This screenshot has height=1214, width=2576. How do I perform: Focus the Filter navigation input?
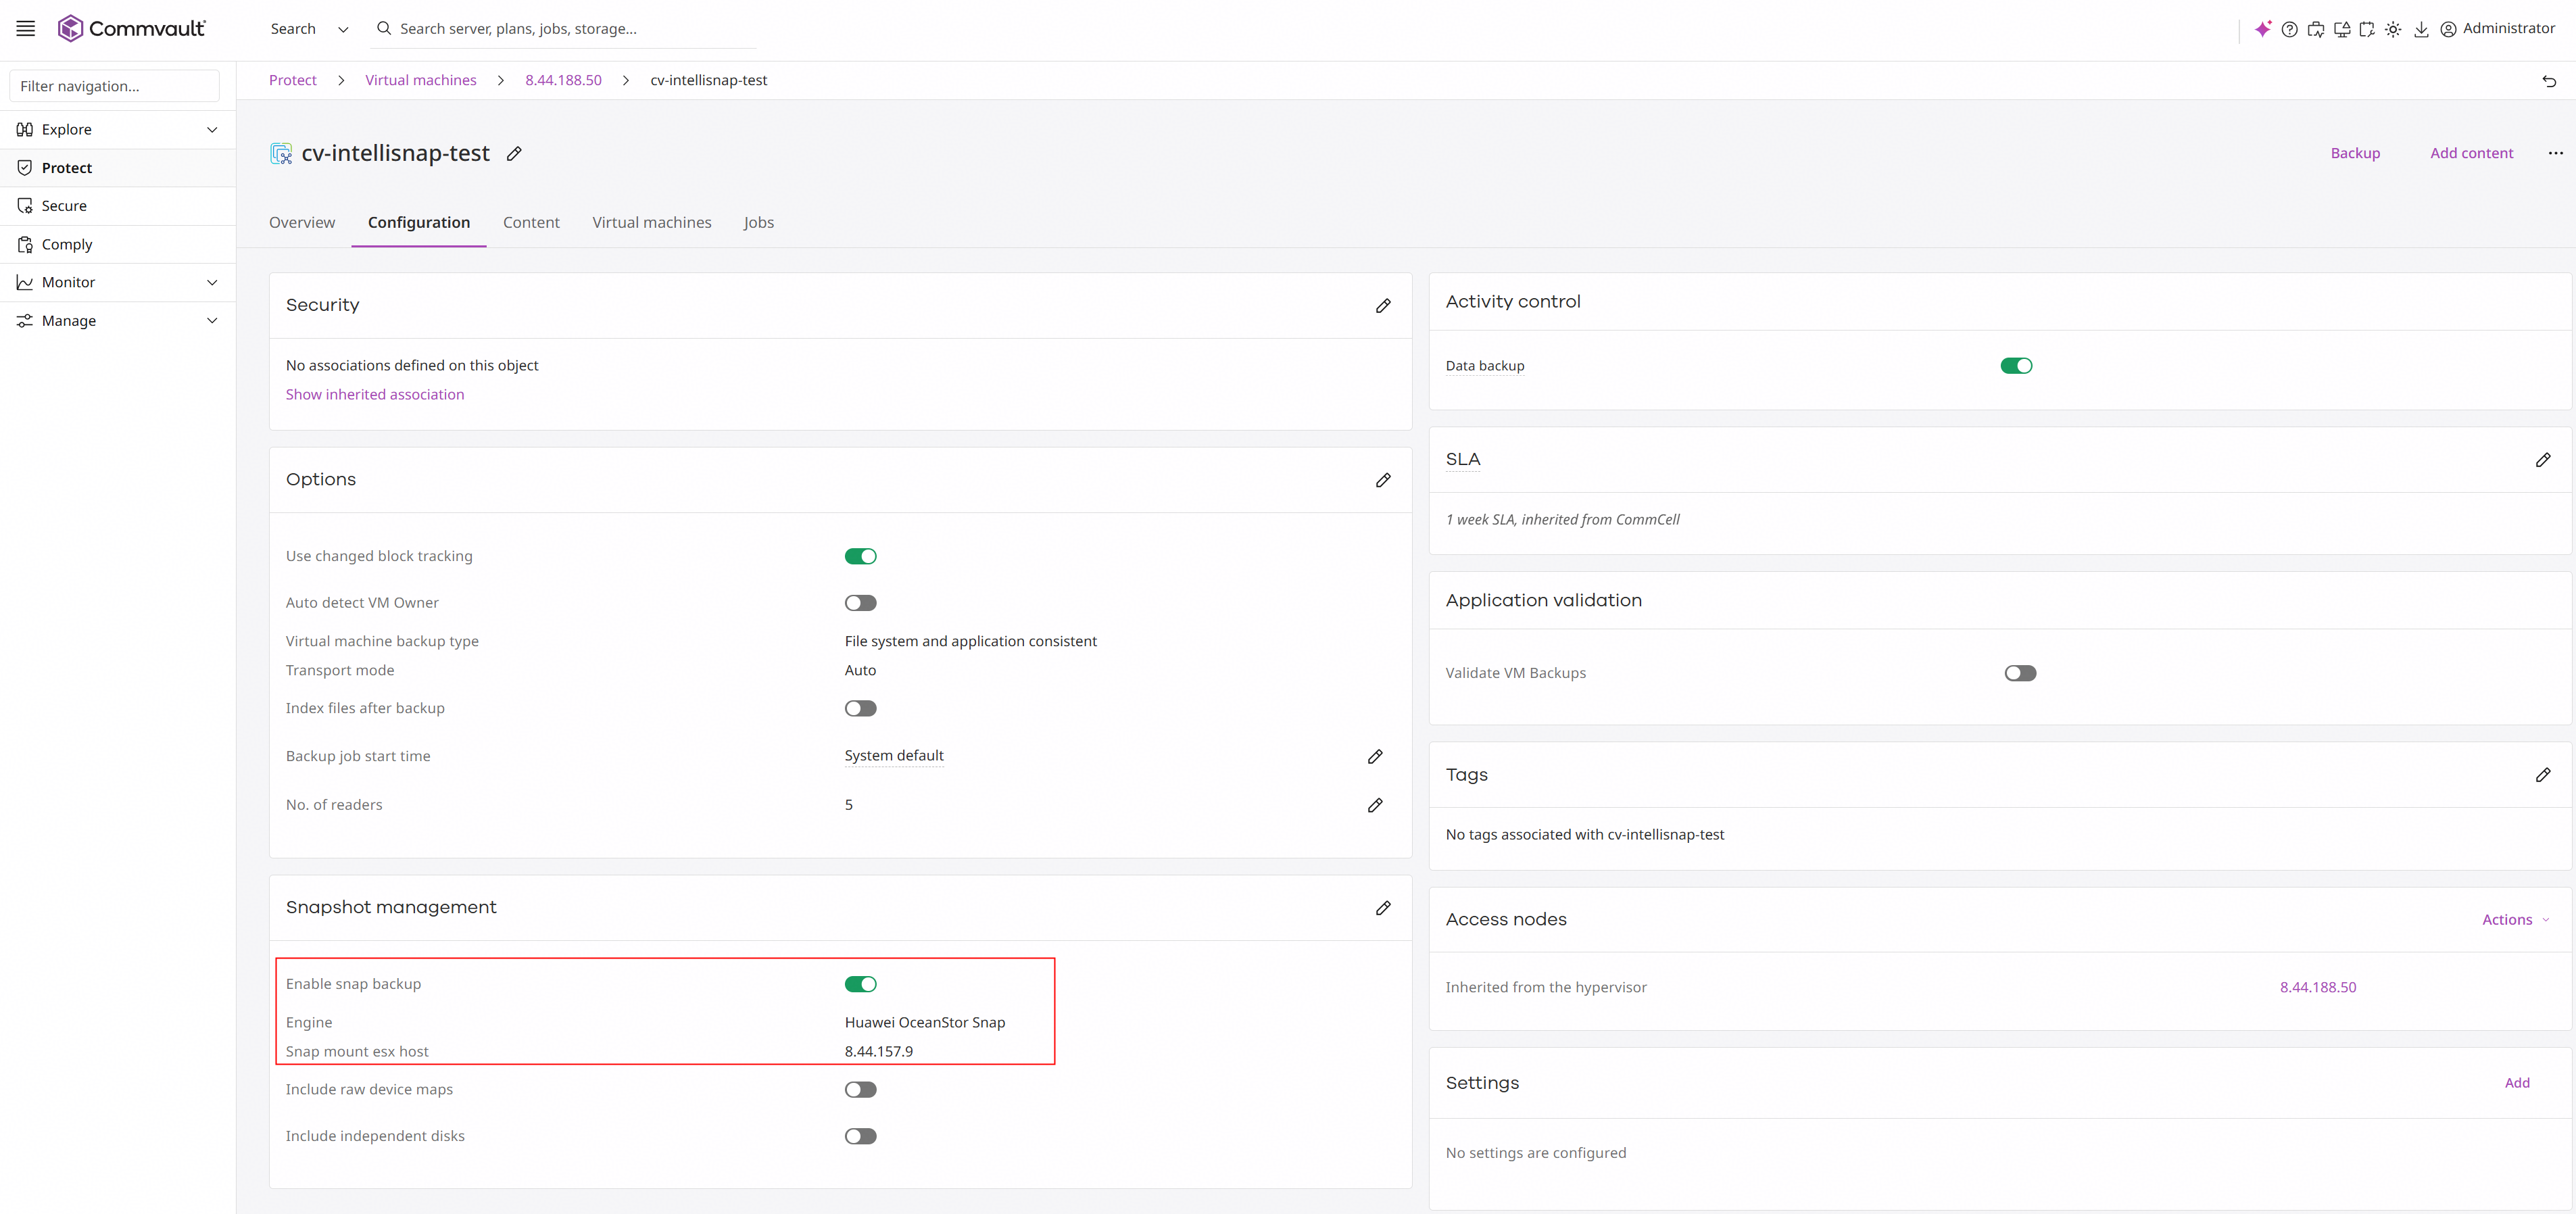[x=114, y=86]
